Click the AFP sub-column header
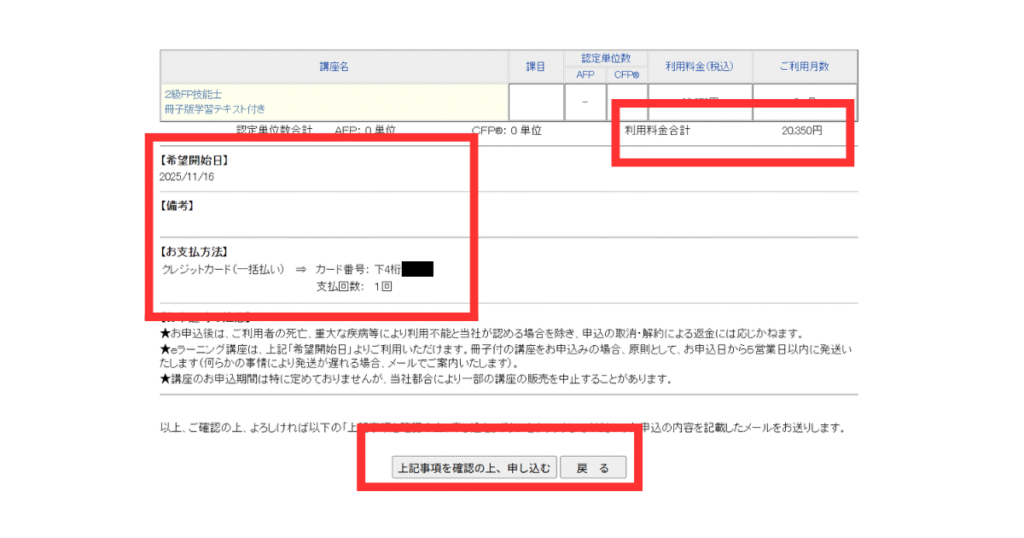The width and height of the screenshot is (1024, 538). [x=585, y=74]
